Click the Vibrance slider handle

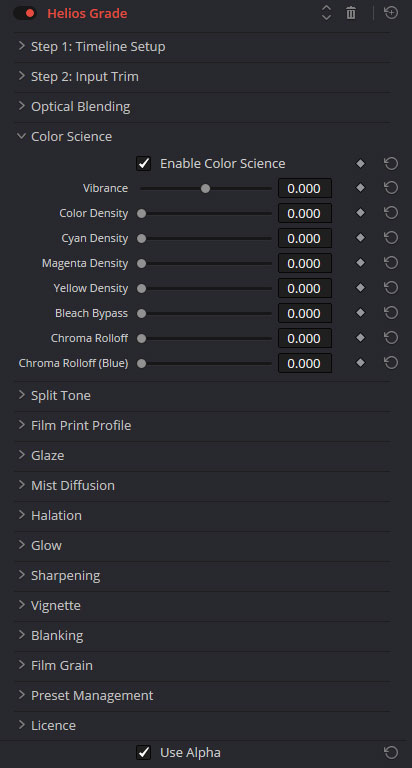point(206,189)
